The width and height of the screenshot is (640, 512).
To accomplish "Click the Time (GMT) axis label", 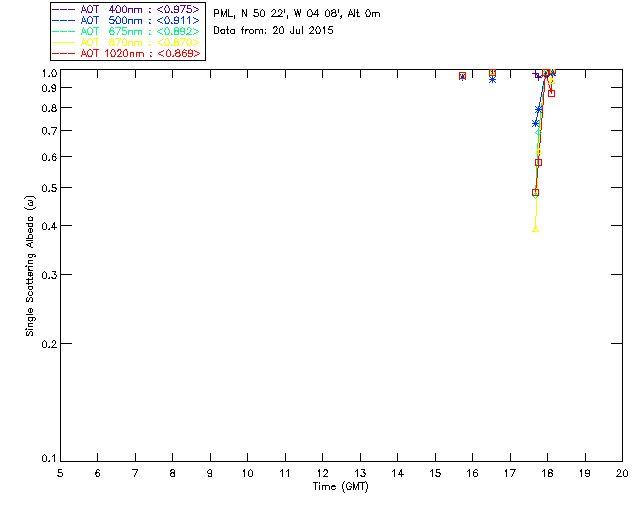I will (341, 486).
